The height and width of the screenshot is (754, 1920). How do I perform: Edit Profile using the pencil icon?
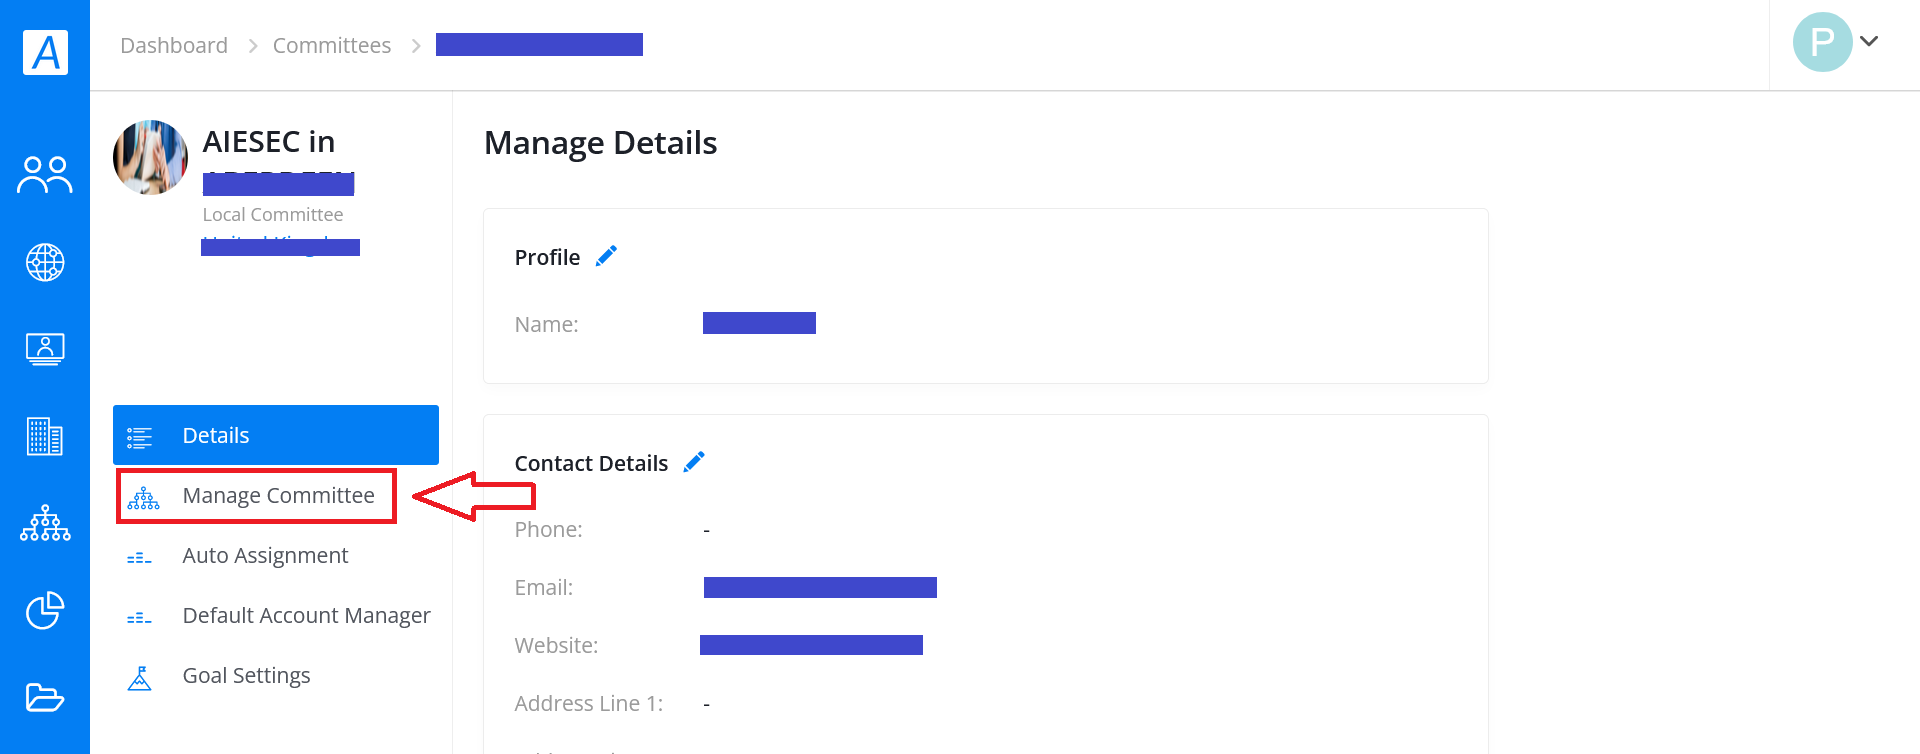pyautogui.click(x=606, y=256)
